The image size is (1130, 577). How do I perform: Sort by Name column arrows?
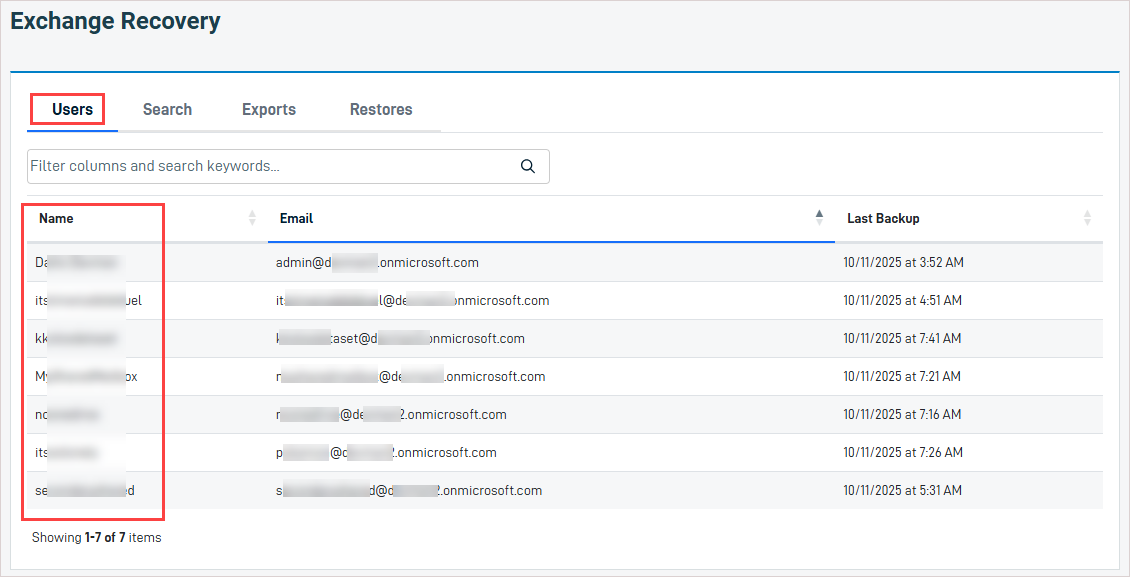coord(252,218)
